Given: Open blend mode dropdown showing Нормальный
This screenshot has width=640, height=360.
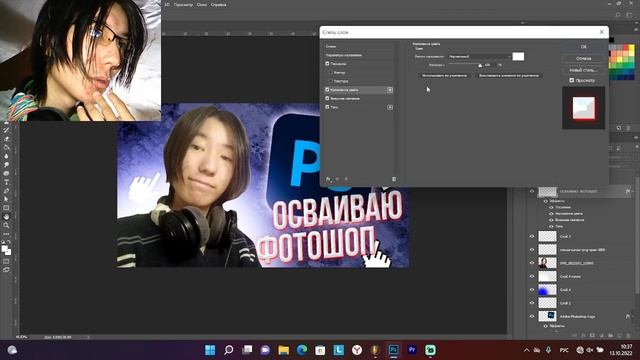Looking at the screenshot, I should tap(480, 56).
